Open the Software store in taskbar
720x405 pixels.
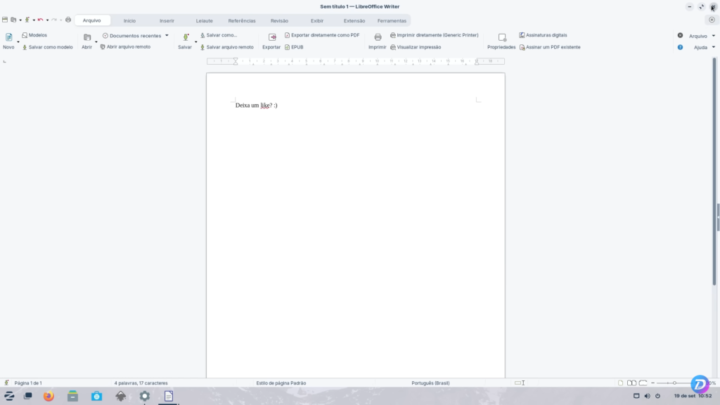pos(96,396)
